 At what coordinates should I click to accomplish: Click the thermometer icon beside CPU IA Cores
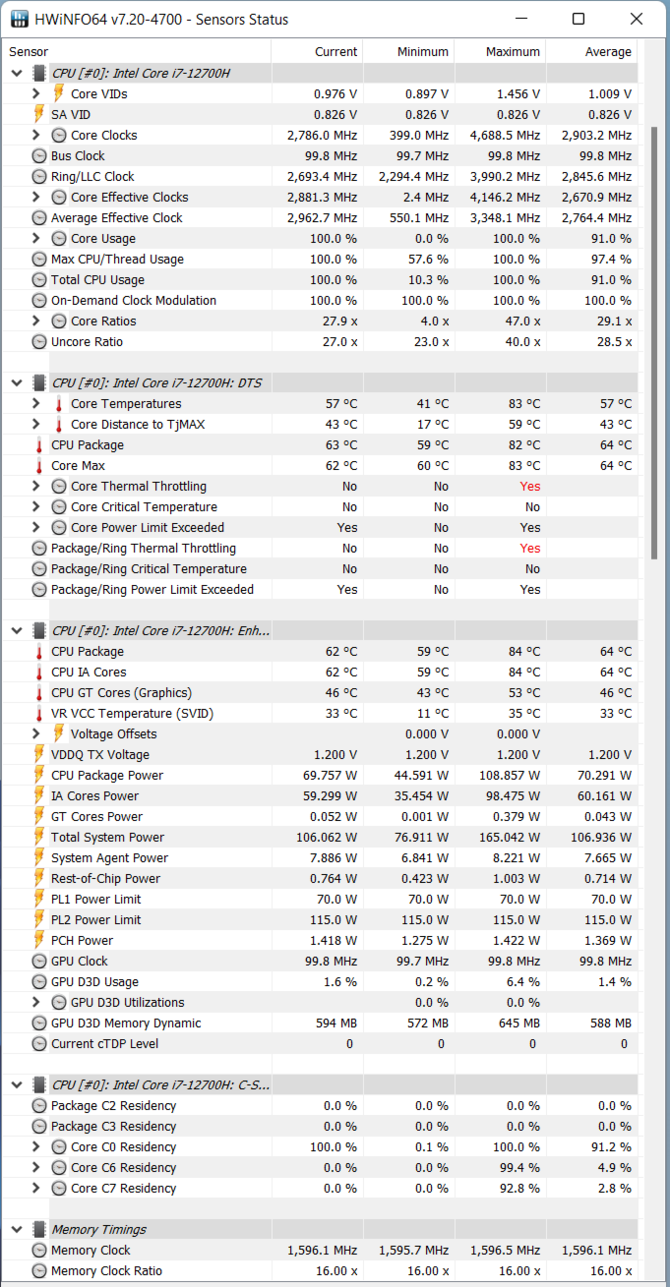(x=39, y=672)
